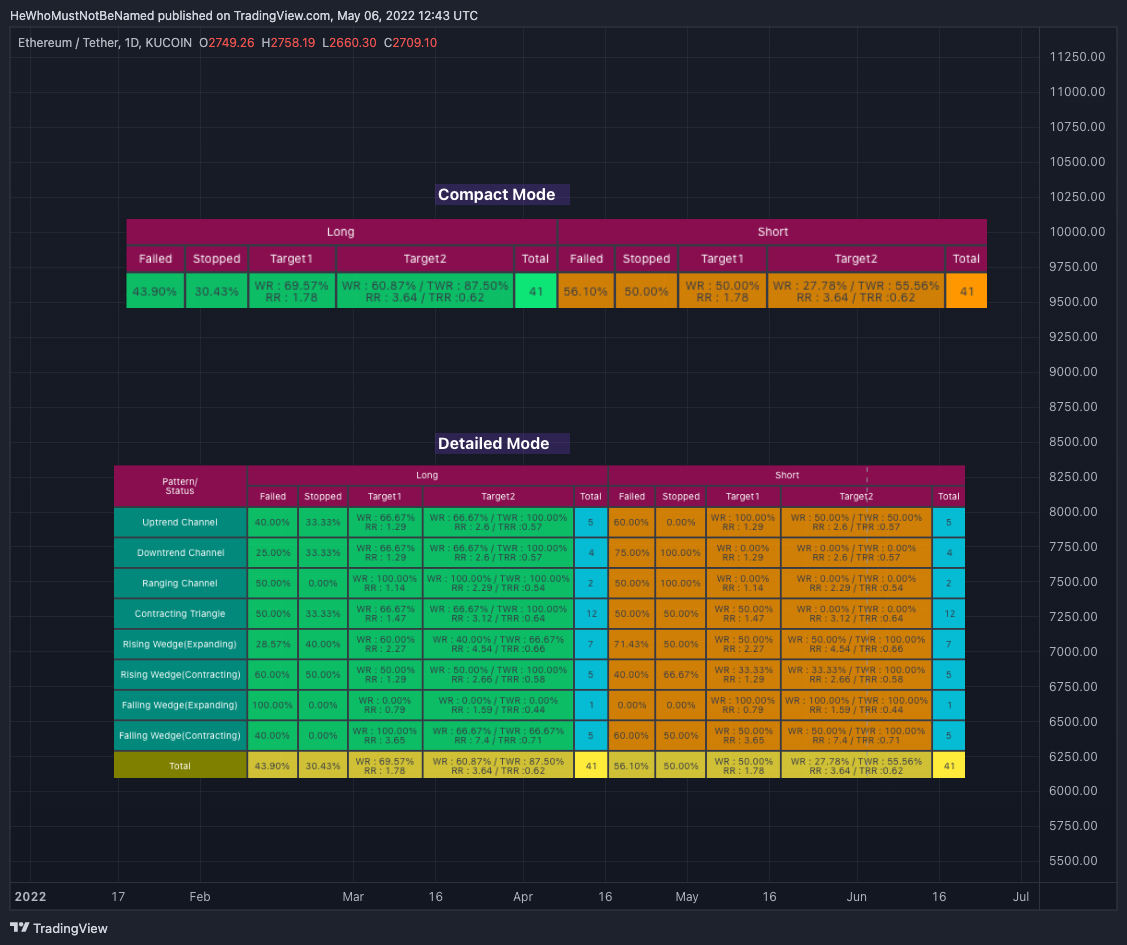Click Long Total 12 in Contracting Triangle row
The width and height of the screenshot is (1127, 945).
(x=591, y=614)
